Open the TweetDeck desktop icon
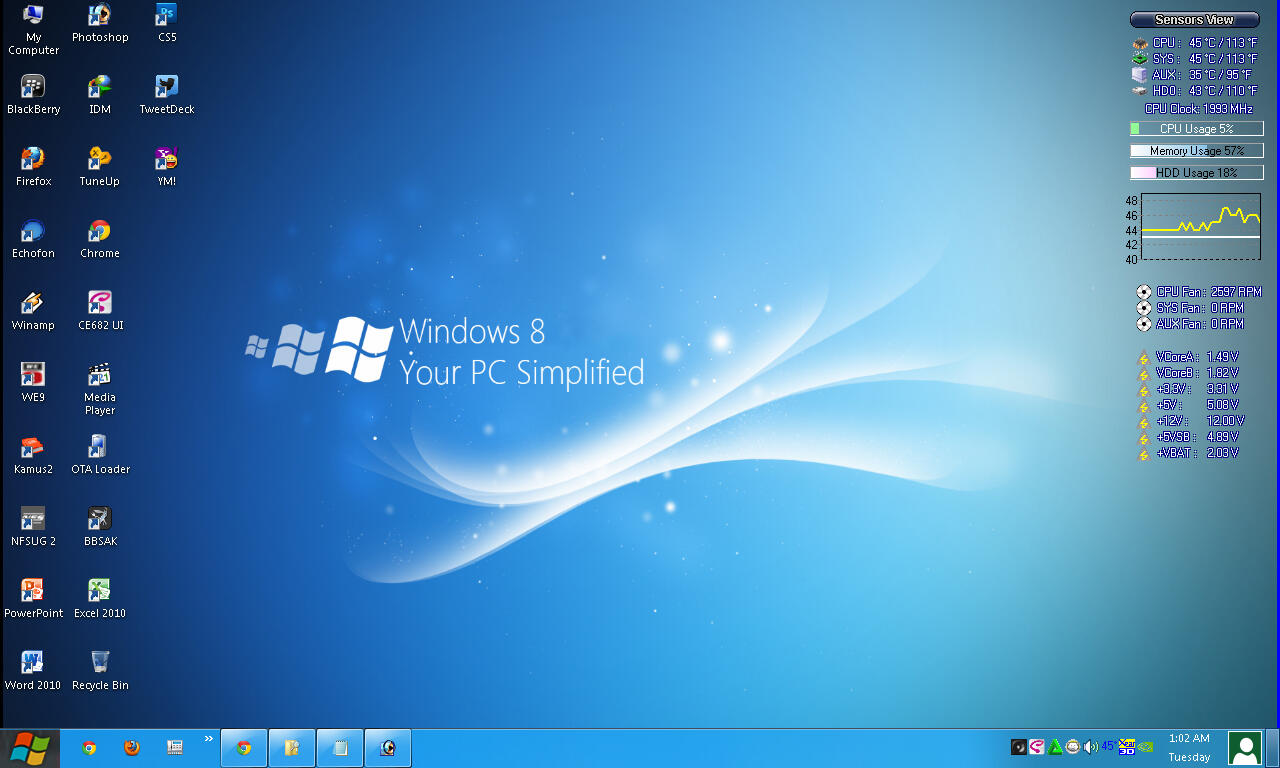 [x=167, y=95]
